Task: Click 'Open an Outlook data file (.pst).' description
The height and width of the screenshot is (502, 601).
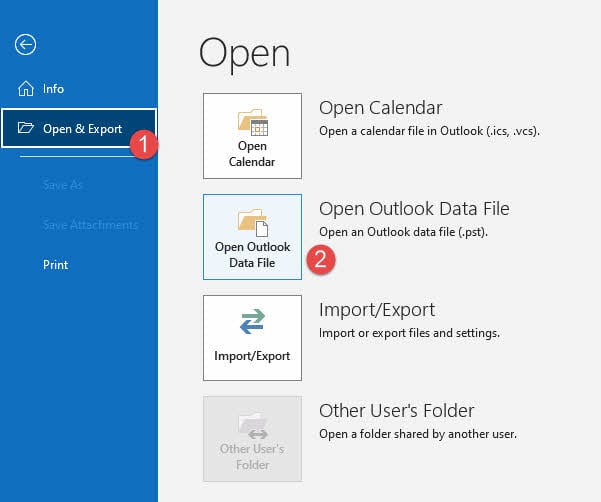Action: click(x=403, y=232)
